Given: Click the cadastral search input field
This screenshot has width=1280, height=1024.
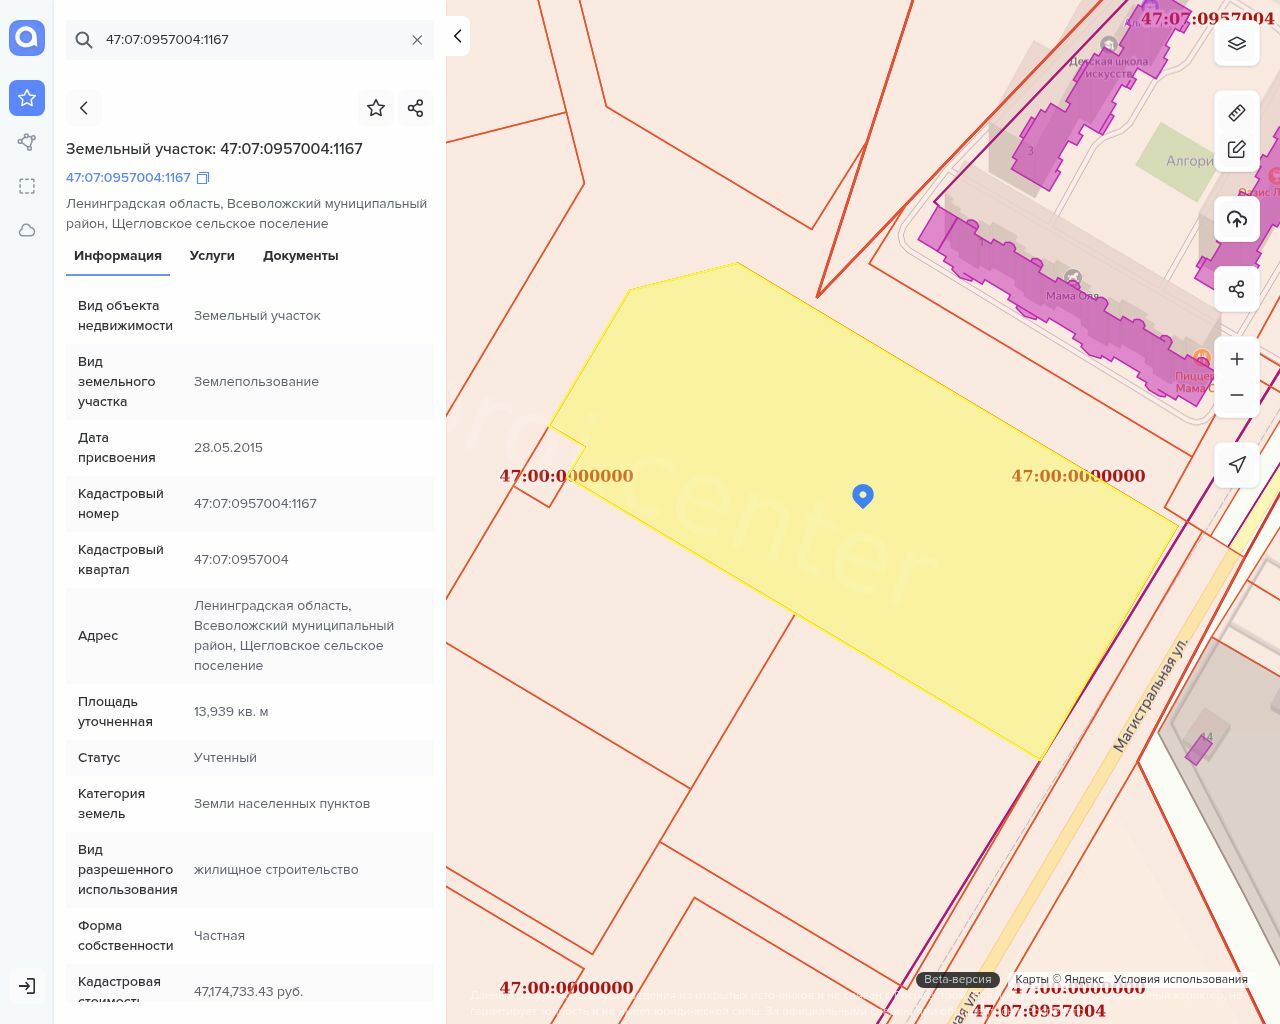Looking at the screenshot, I should pyautogui.click(x=250, y=40).
